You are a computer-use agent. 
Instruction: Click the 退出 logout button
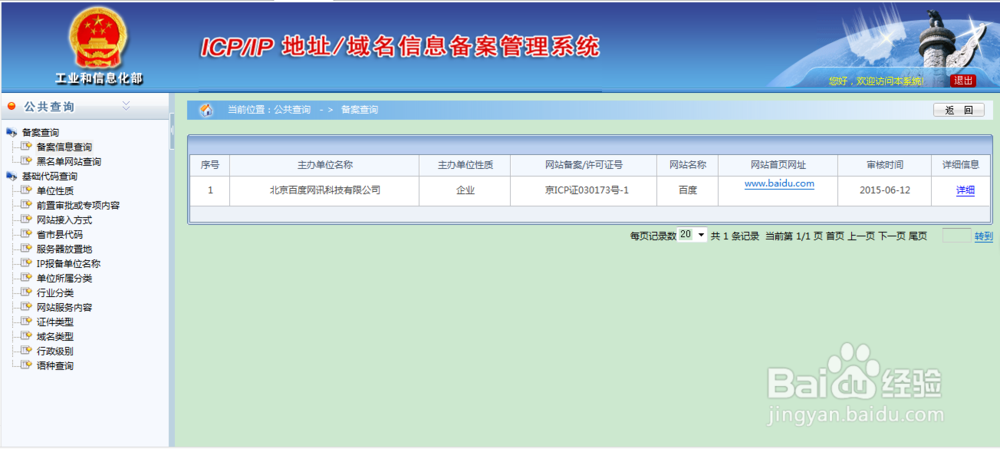coord(963,80)
